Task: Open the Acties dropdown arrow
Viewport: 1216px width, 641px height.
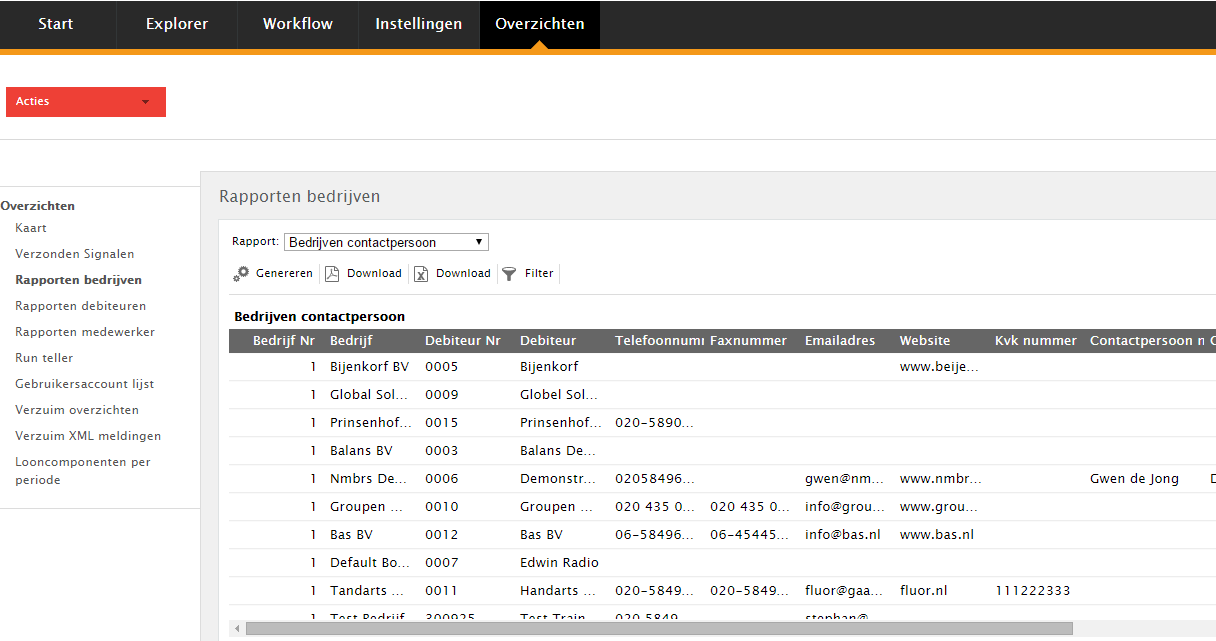Action: coord(146,102)
